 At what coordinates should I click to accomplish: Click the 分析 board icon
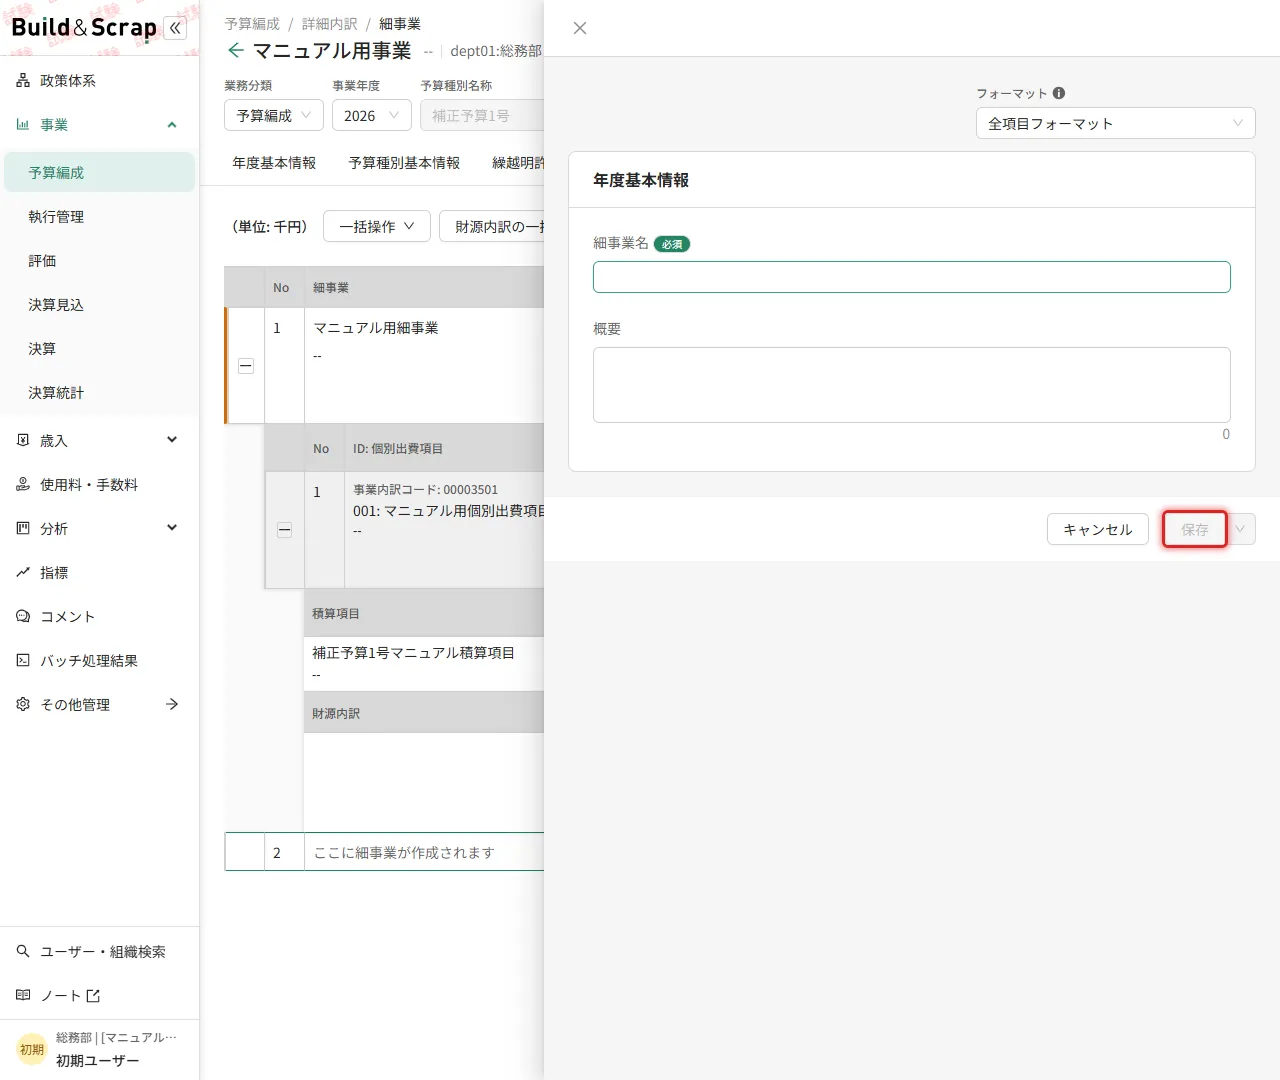point(23,528)
